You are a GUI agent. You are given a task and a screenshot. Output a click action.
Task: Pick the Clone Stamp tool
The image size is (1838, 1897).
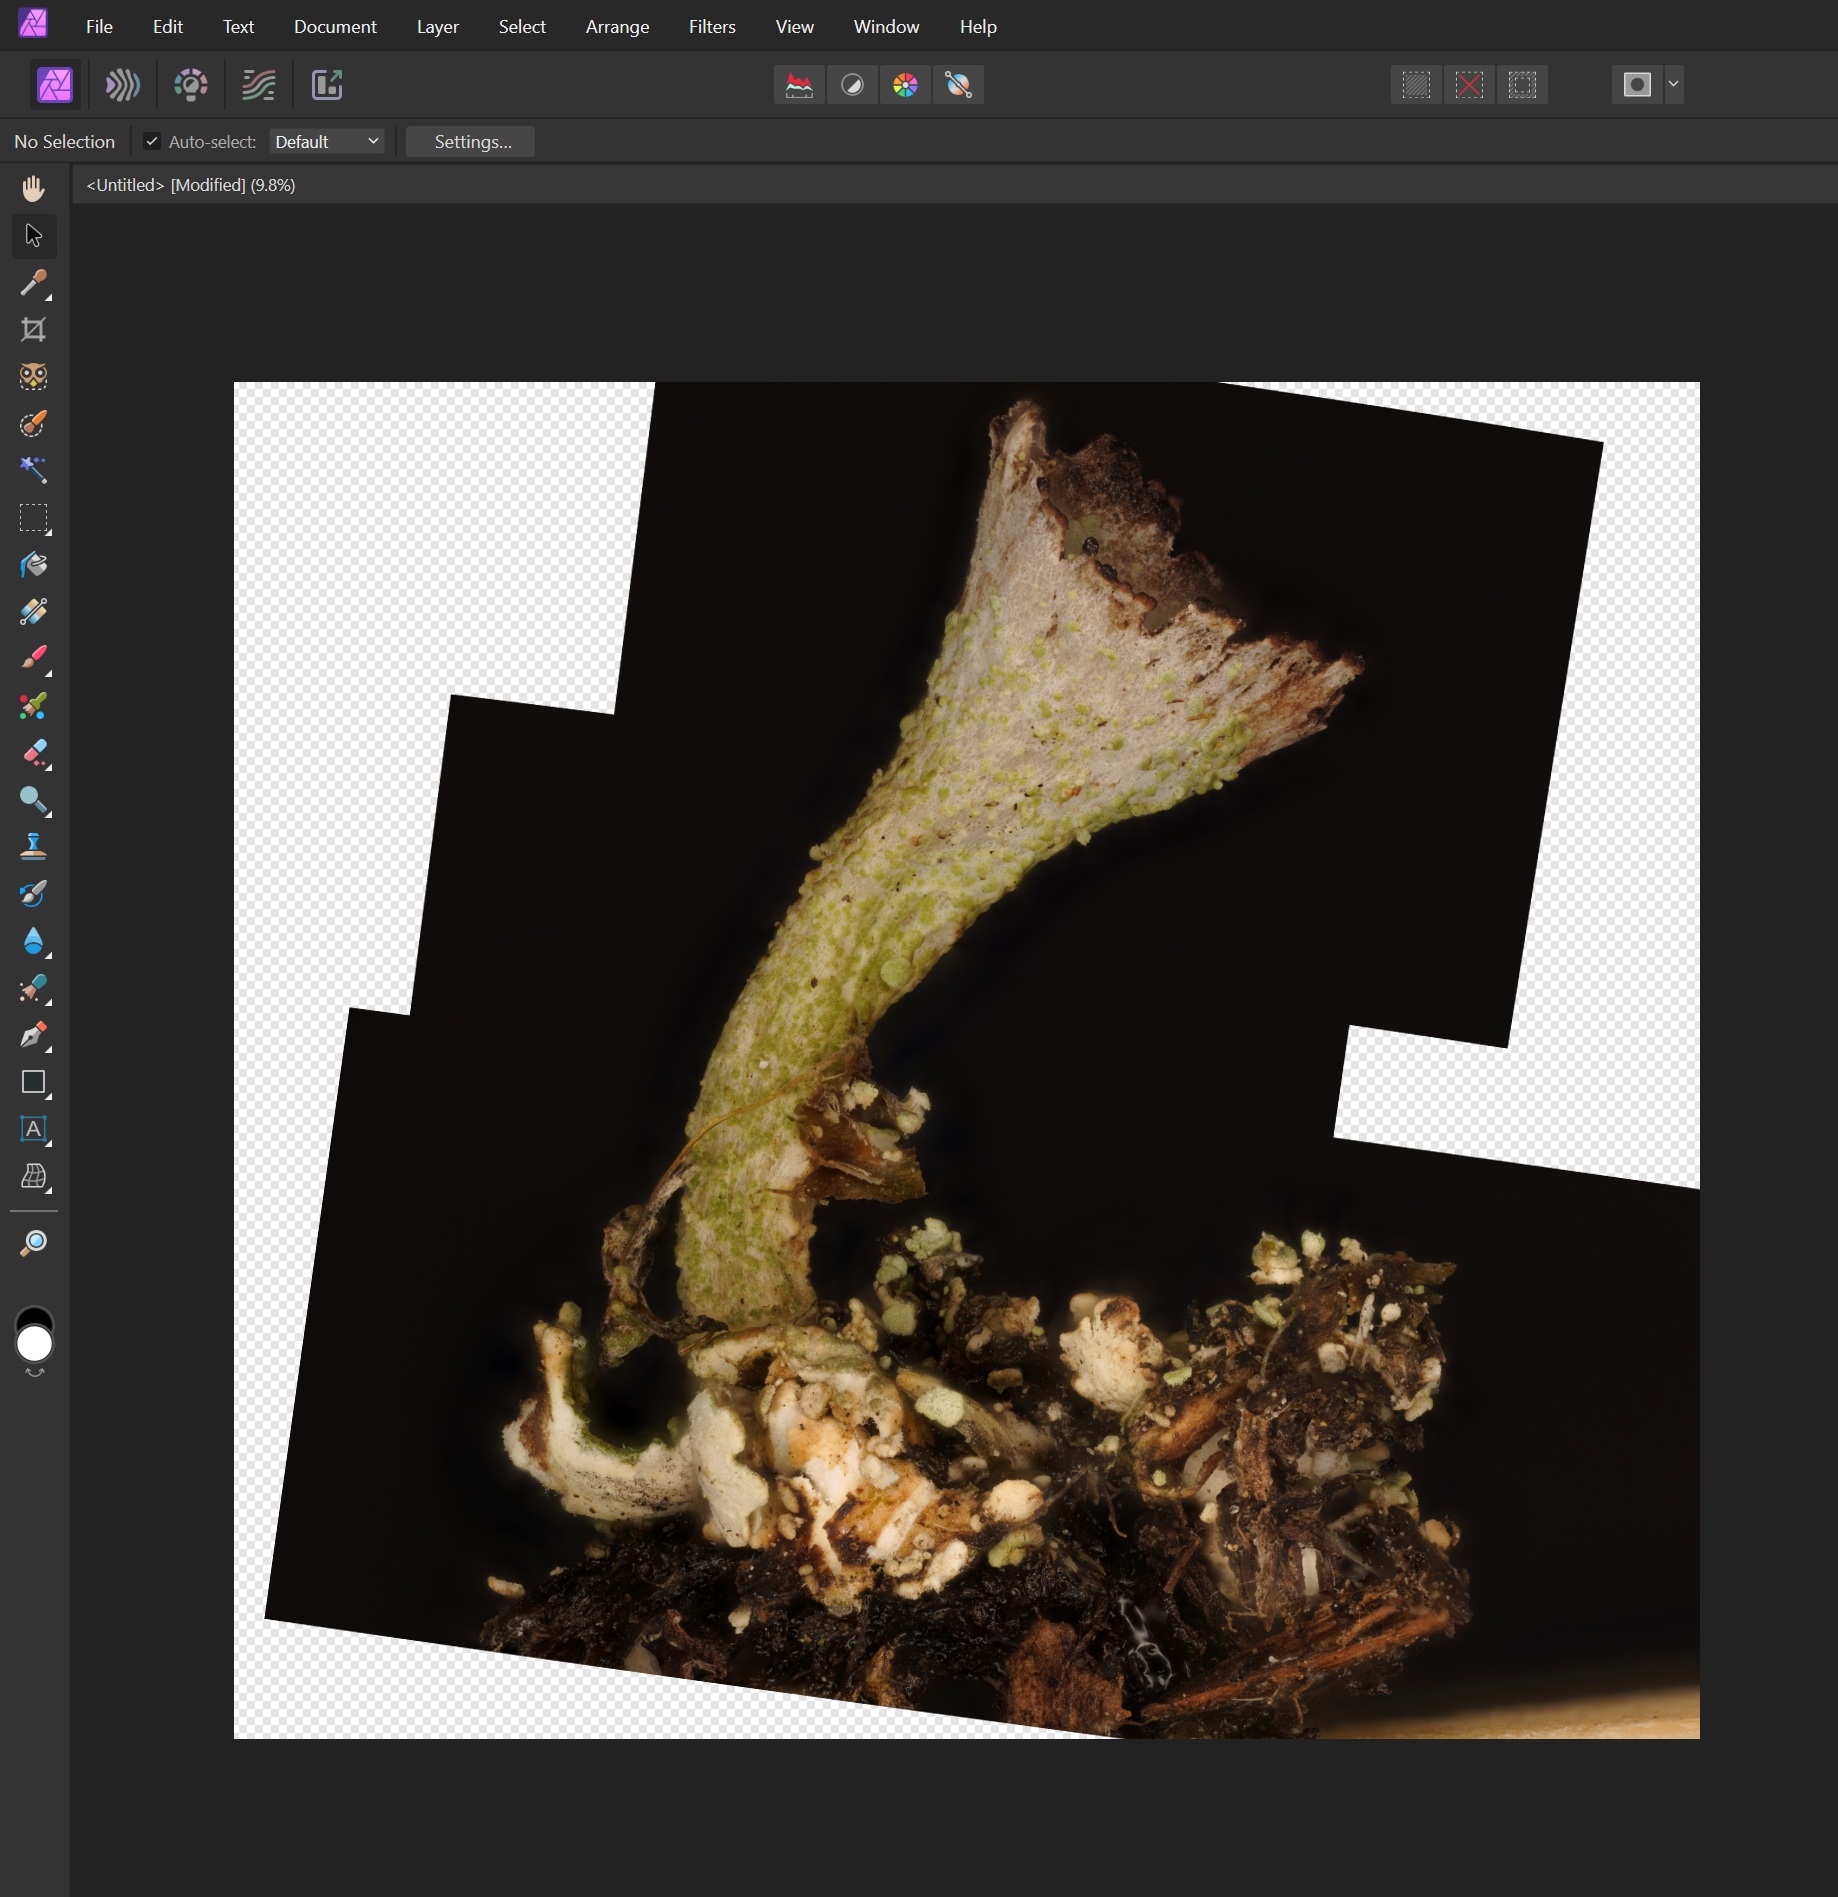coord(33,847)
